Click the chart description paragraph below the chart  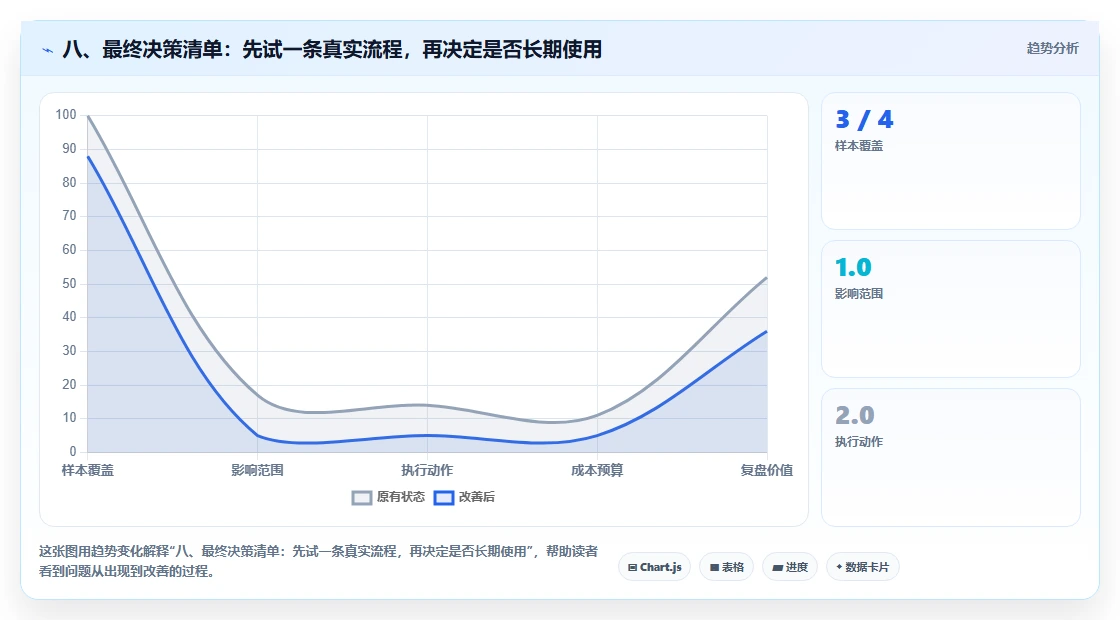pyautogui.click(x=318, y=561)
